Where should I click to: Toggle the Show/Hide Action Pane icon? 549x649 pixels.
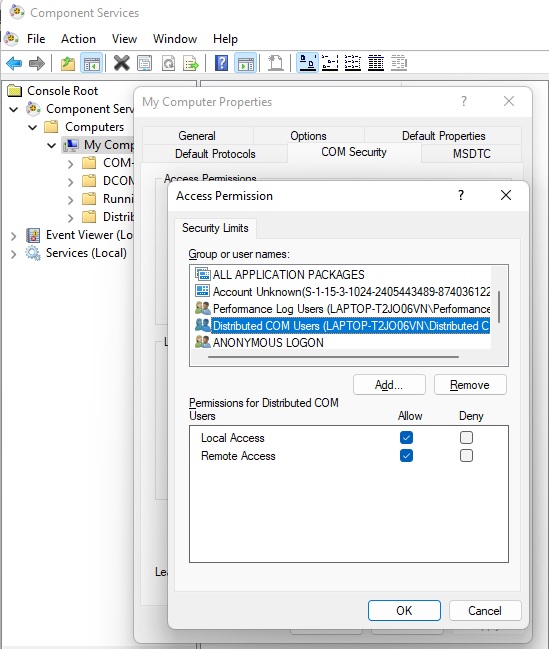[x=246, y=63]
